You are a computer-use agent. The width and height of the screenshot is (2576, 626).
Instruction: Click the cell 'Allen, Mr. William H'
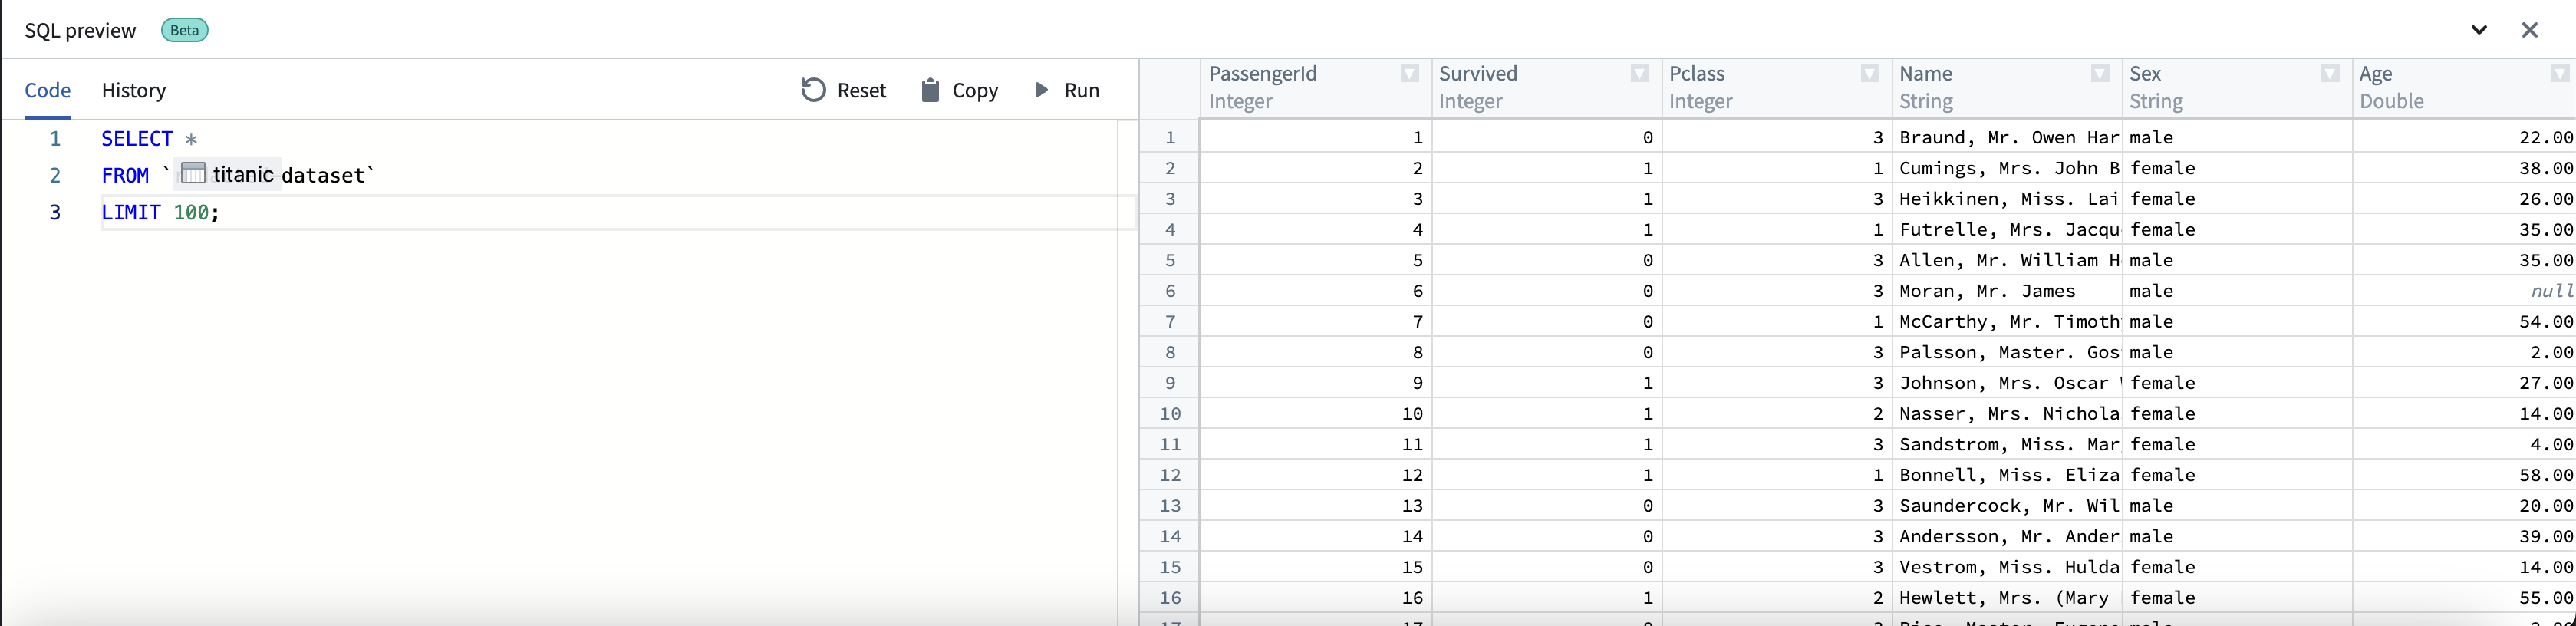[2006, 260]
